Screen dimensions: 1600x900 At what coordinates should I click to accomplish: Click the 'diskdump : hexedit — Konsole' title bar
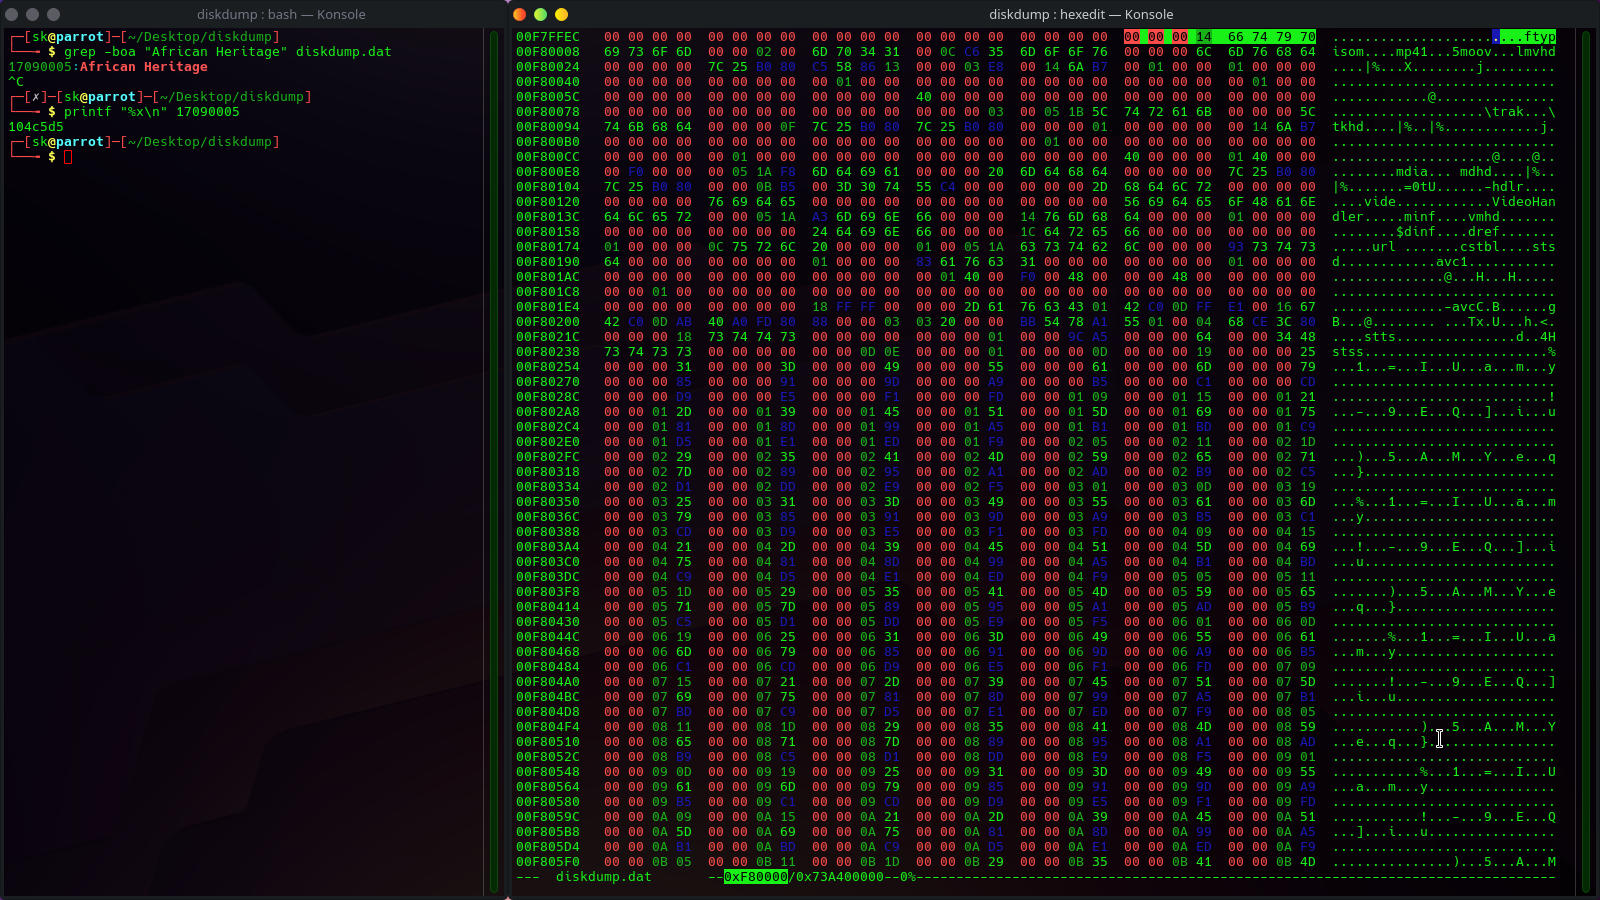point(1081,14)
